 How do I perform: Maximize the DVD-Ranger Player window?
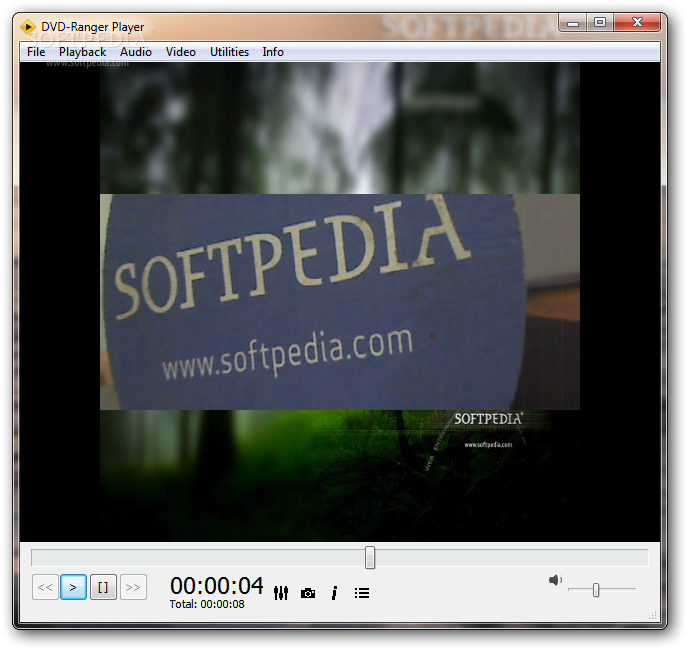(x=600, y=22)
